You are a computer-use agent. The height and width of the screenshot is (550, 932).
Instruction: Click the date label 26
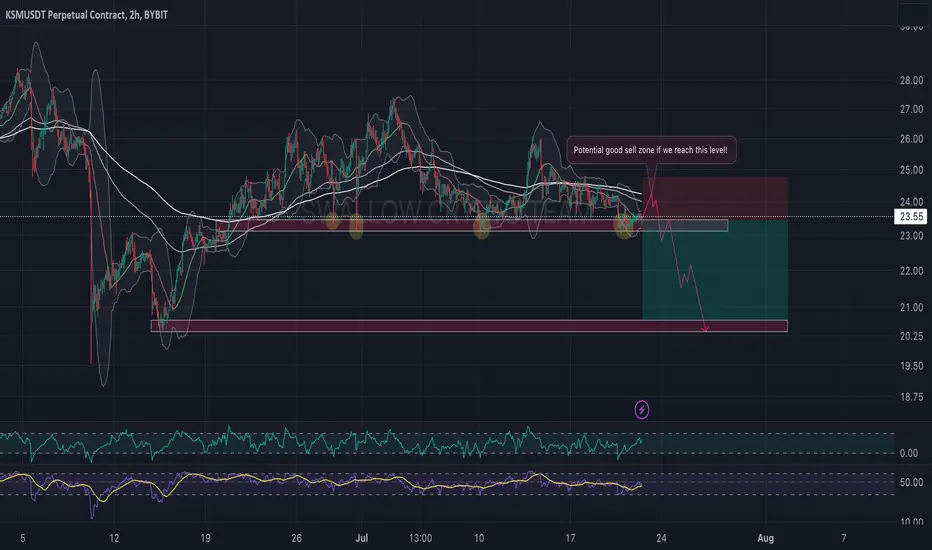296,538
